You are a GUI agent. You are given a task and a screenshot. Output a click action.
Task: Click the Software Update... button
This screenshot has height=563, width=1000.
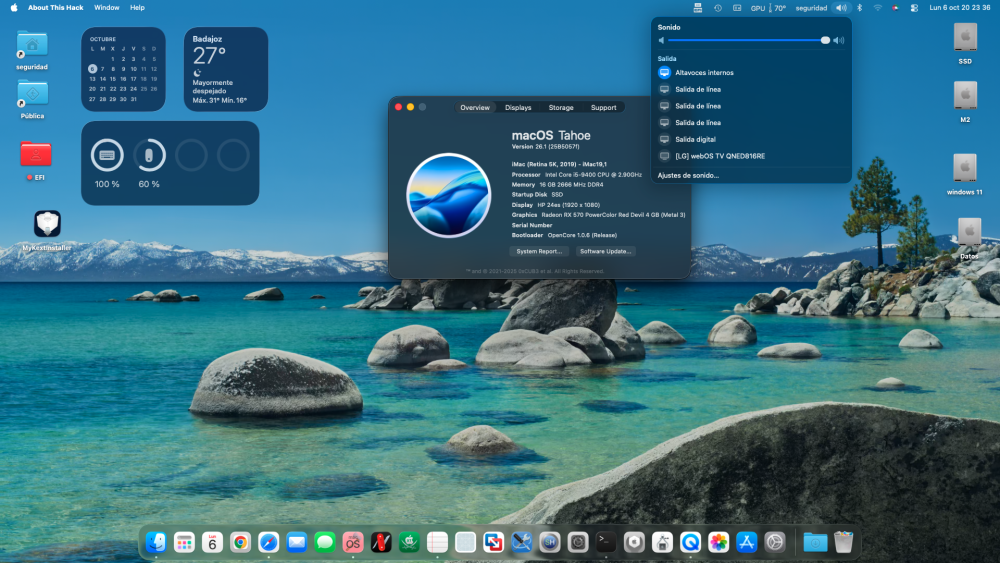coord(606,251)
